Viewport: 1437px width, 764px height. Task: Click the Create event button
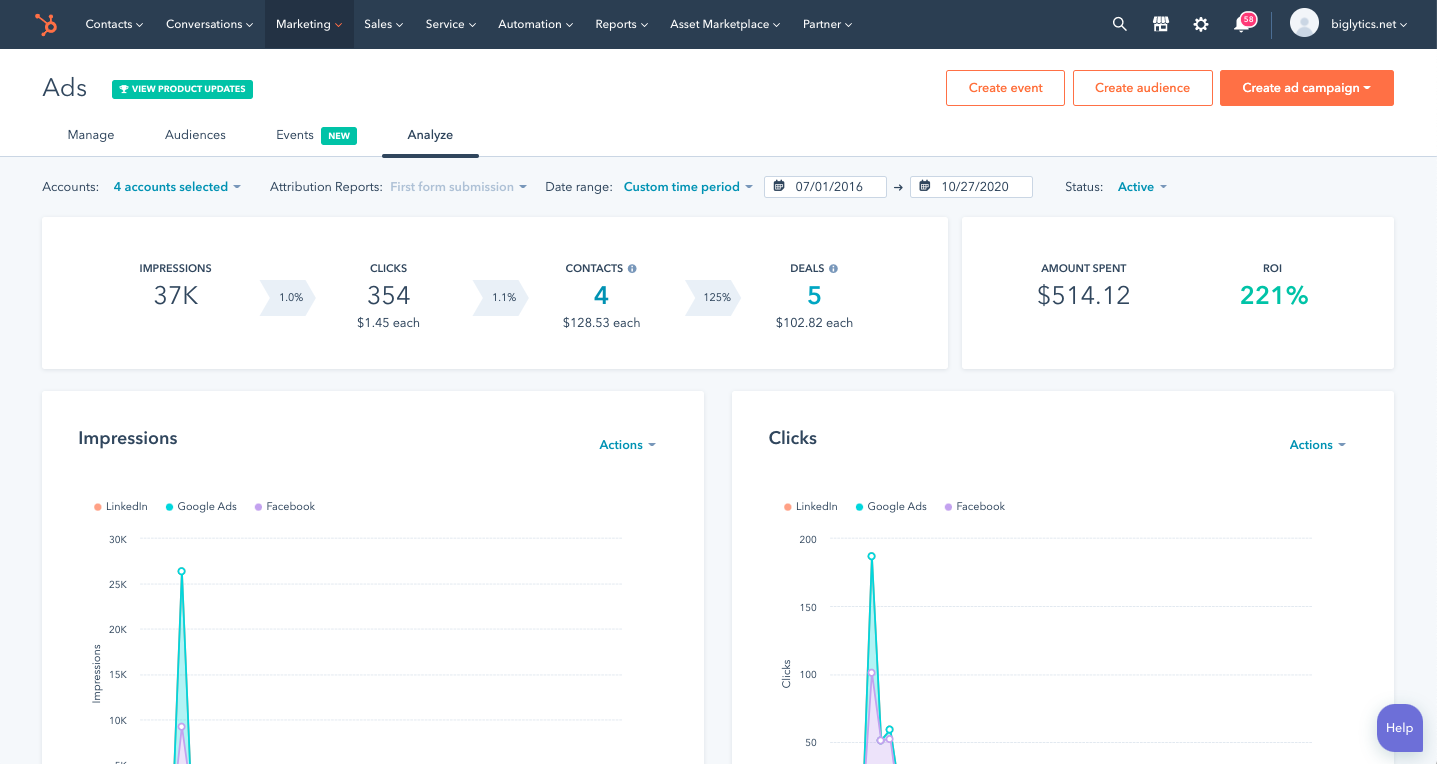1005,88
